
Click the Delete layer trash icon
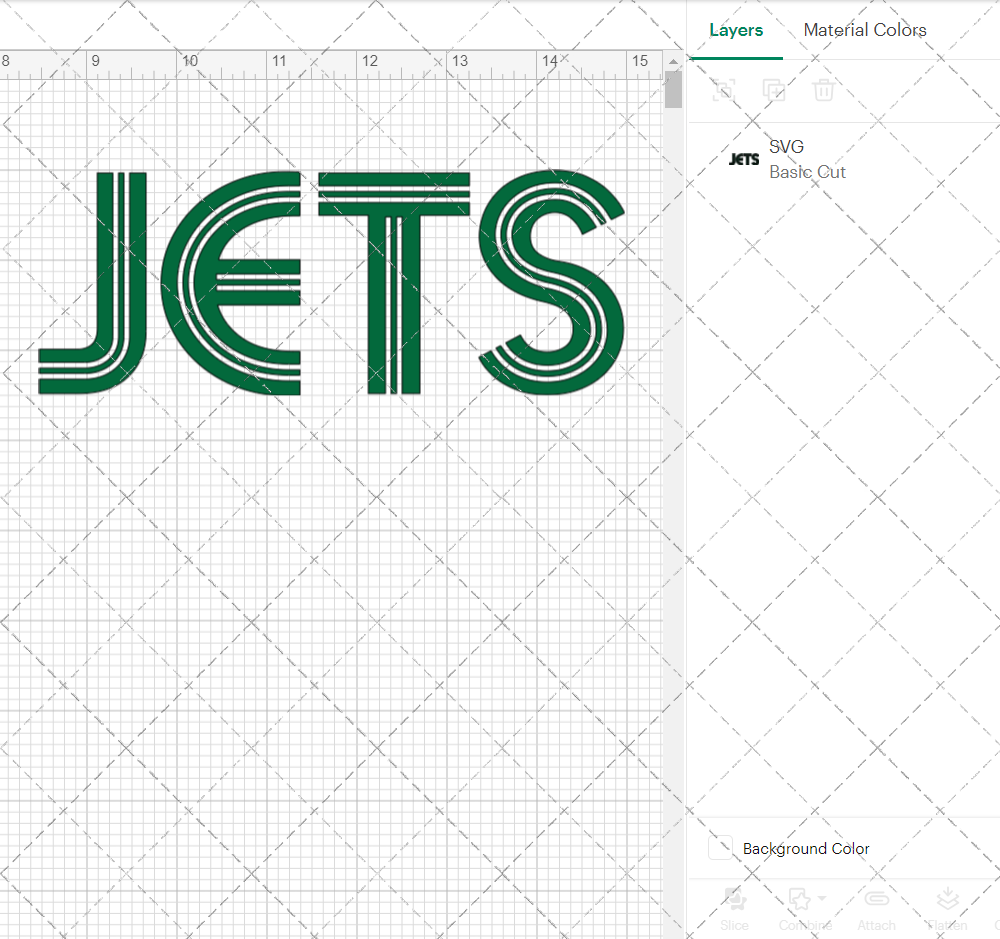coord(823,90)
